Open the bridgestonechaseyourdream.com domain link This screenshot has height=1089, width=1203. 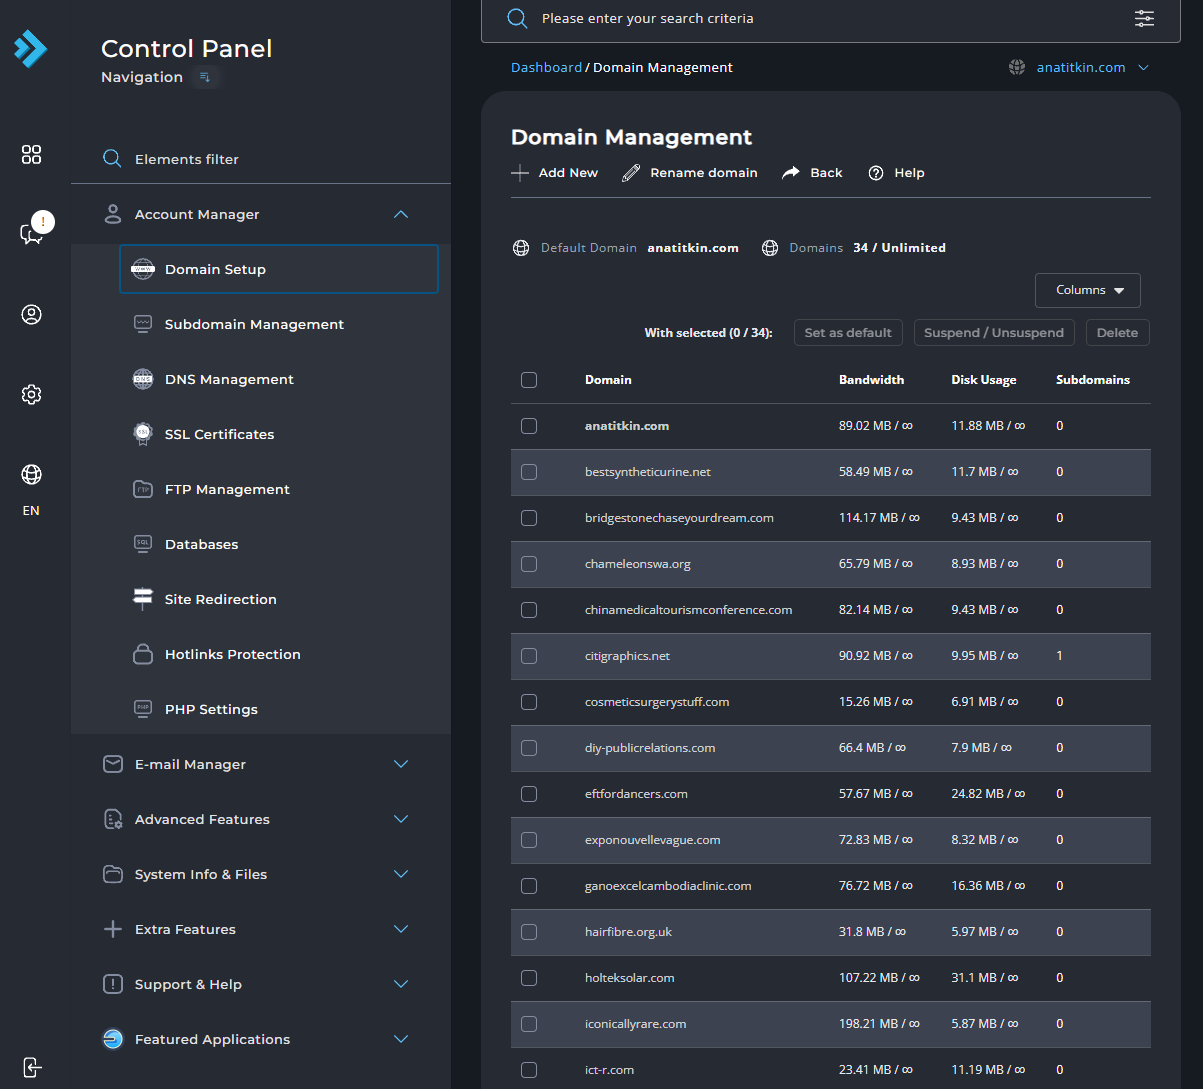coord(679,518)
